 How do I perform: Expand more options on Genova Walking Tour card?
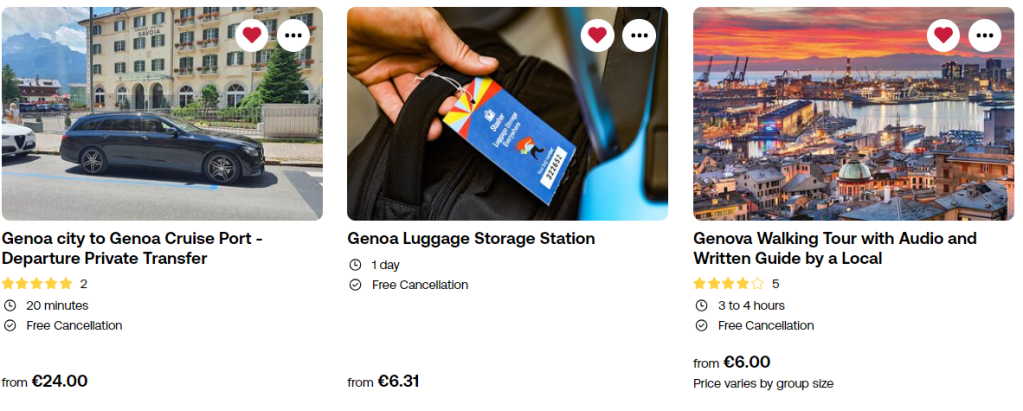(985, 35)
